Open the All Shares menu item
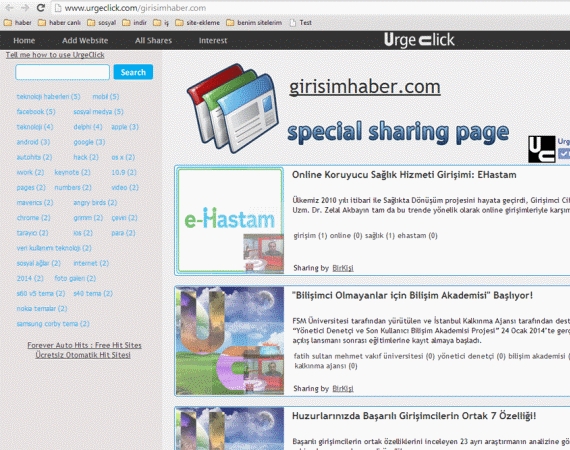 (x=153, y=40)
